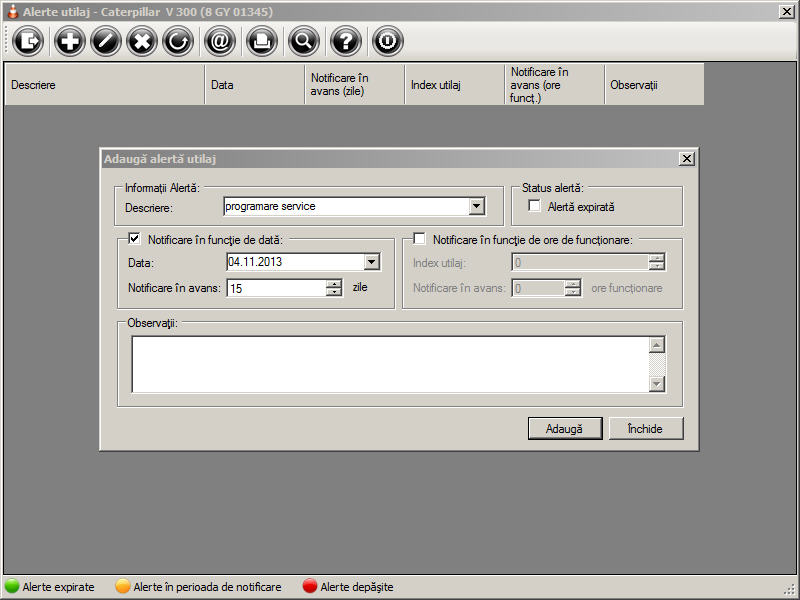The image size is (800, 600).
Task: Click Observații scrollbar up arrow
Action: [657, 345]
